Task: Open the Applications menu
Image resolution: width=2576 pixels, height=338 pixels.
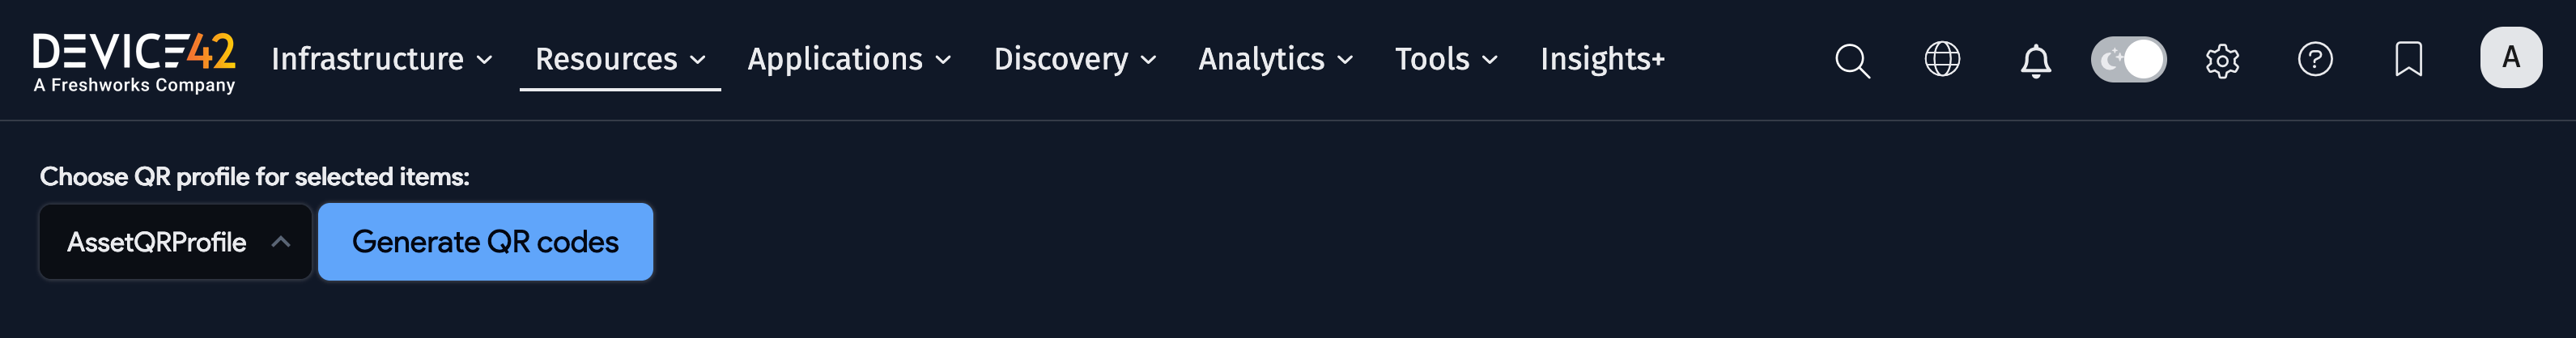Action: [848, 59]
